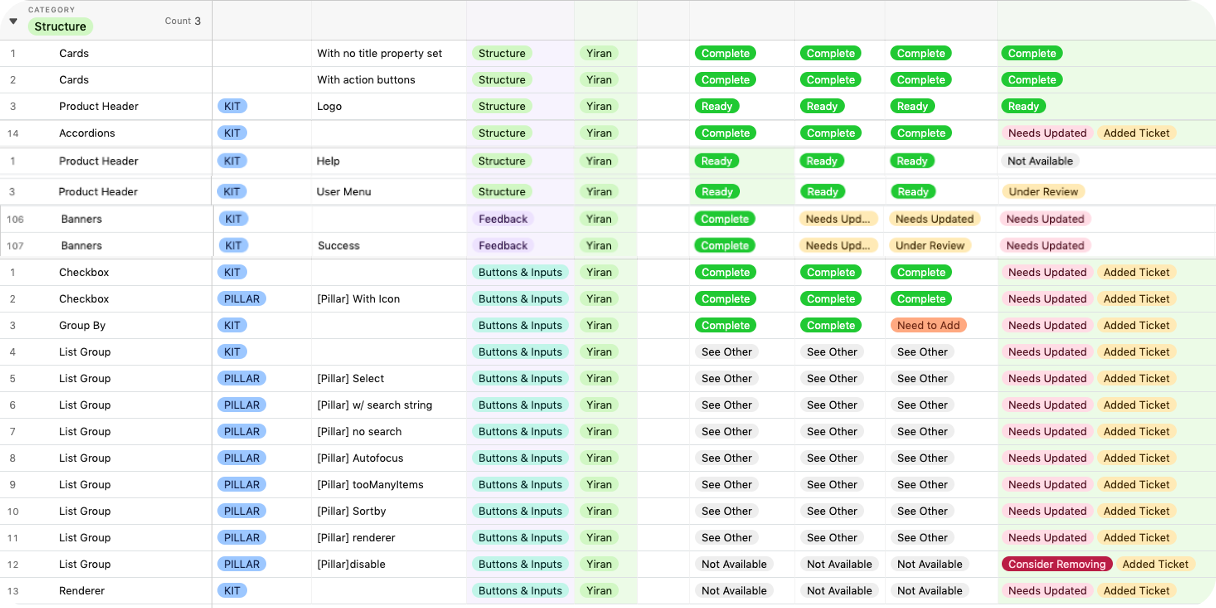The width and height of the screenshot is (1216, 608).
Task: Click PILLAR tag in '[Pillar] With Icon' row
Action: 242,299
